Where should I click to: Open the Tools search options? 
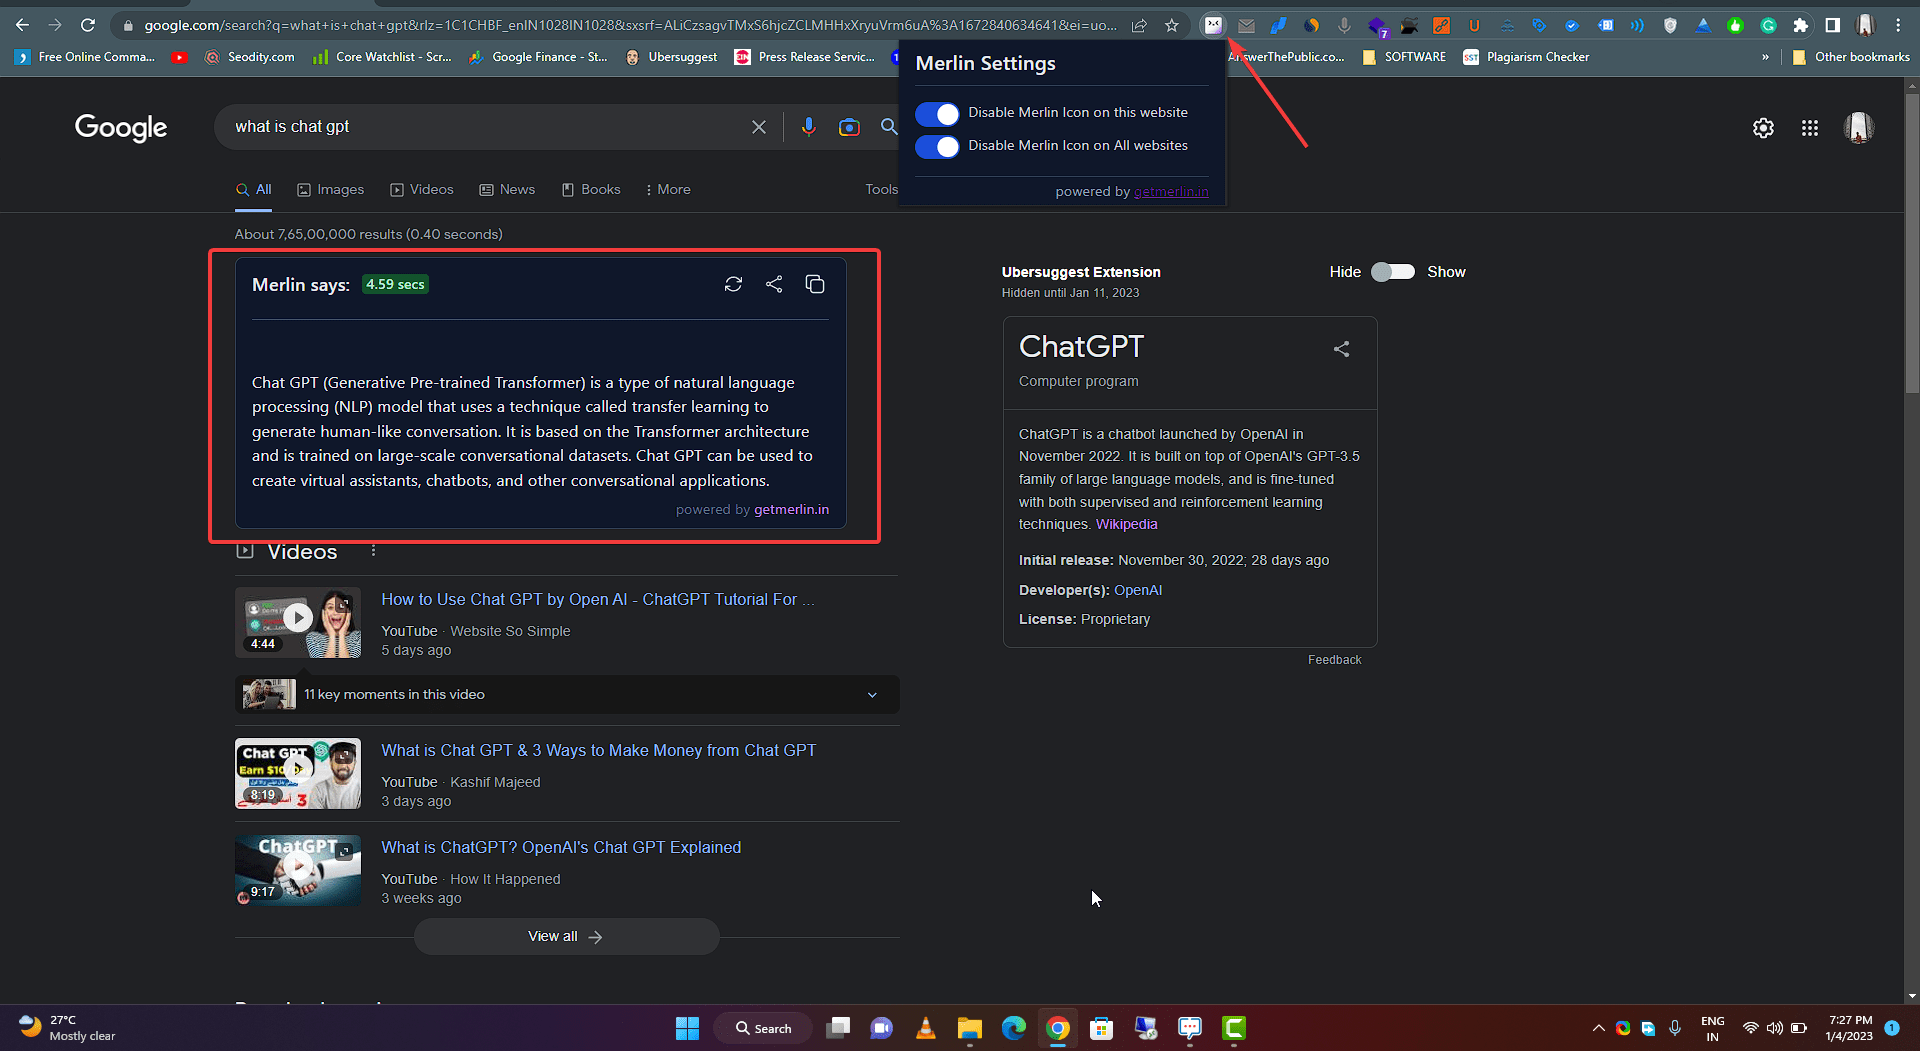(881, 189)
